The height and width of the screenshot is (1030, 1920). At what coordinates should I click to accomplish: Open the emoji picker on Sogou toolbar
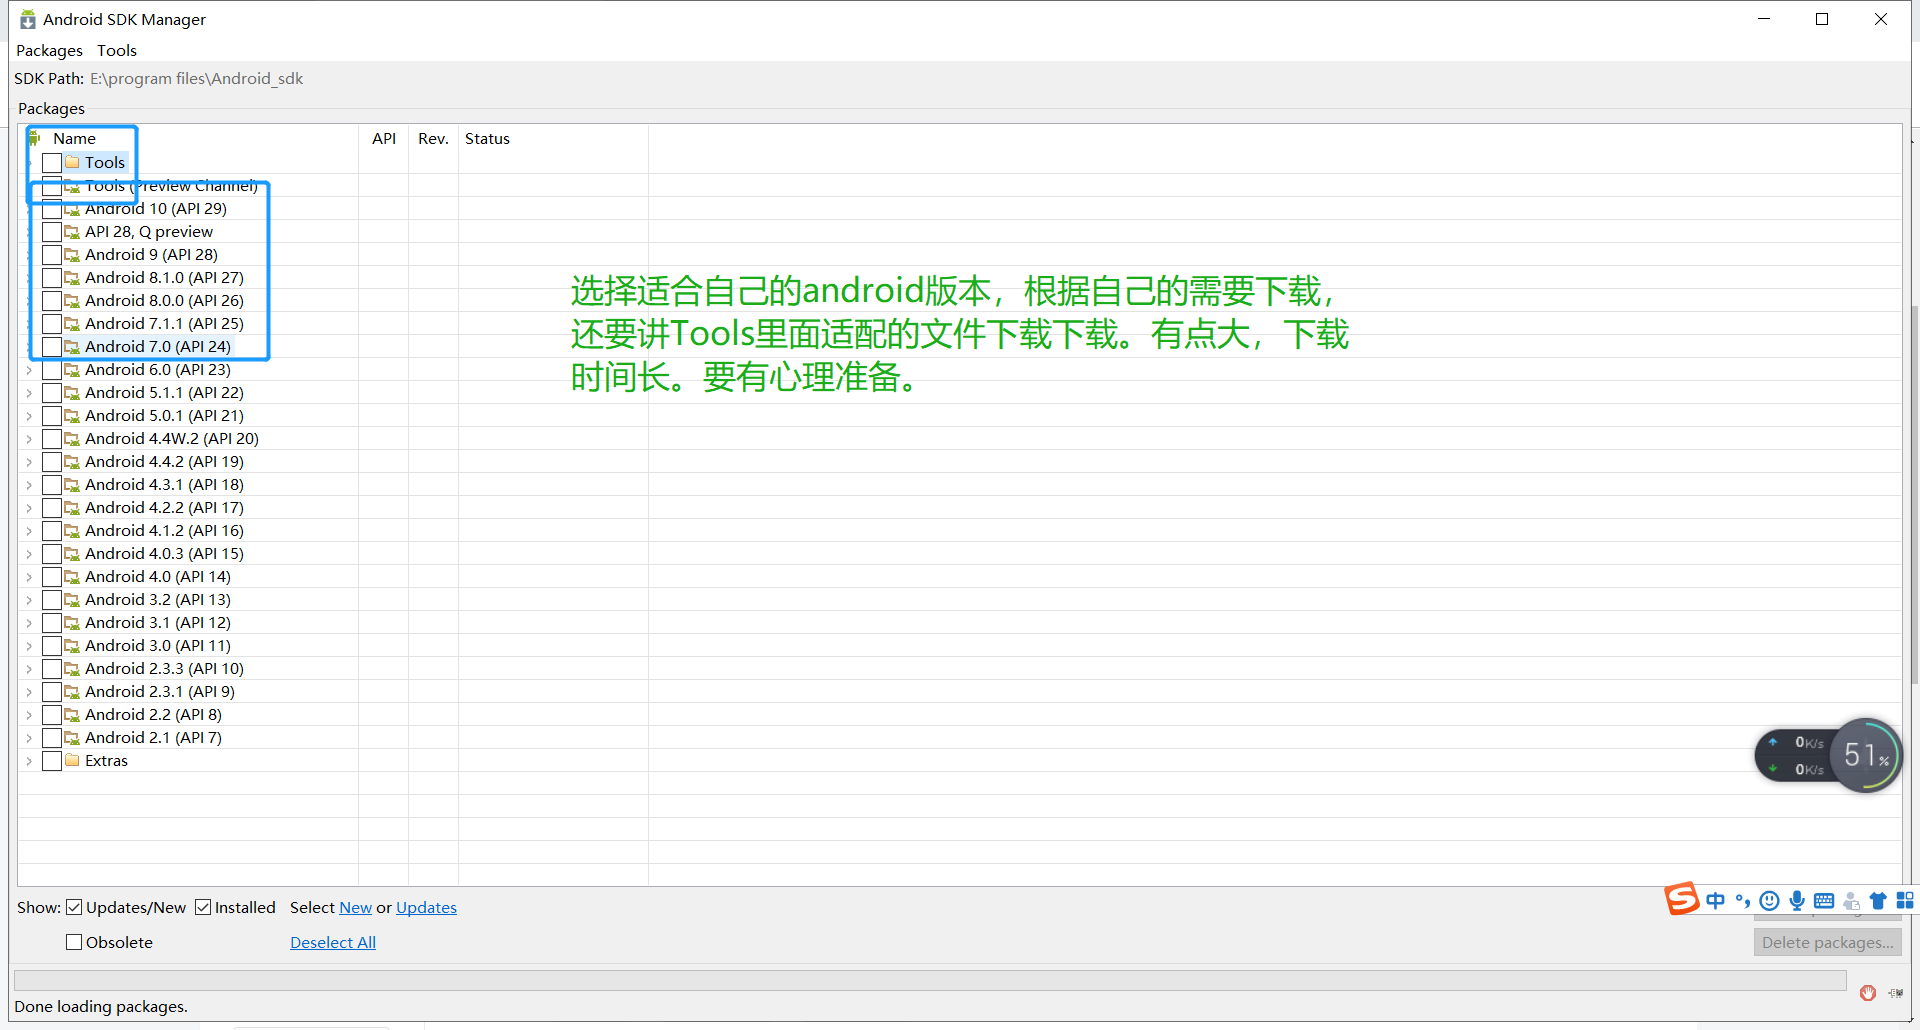[x=1770, y=901]
